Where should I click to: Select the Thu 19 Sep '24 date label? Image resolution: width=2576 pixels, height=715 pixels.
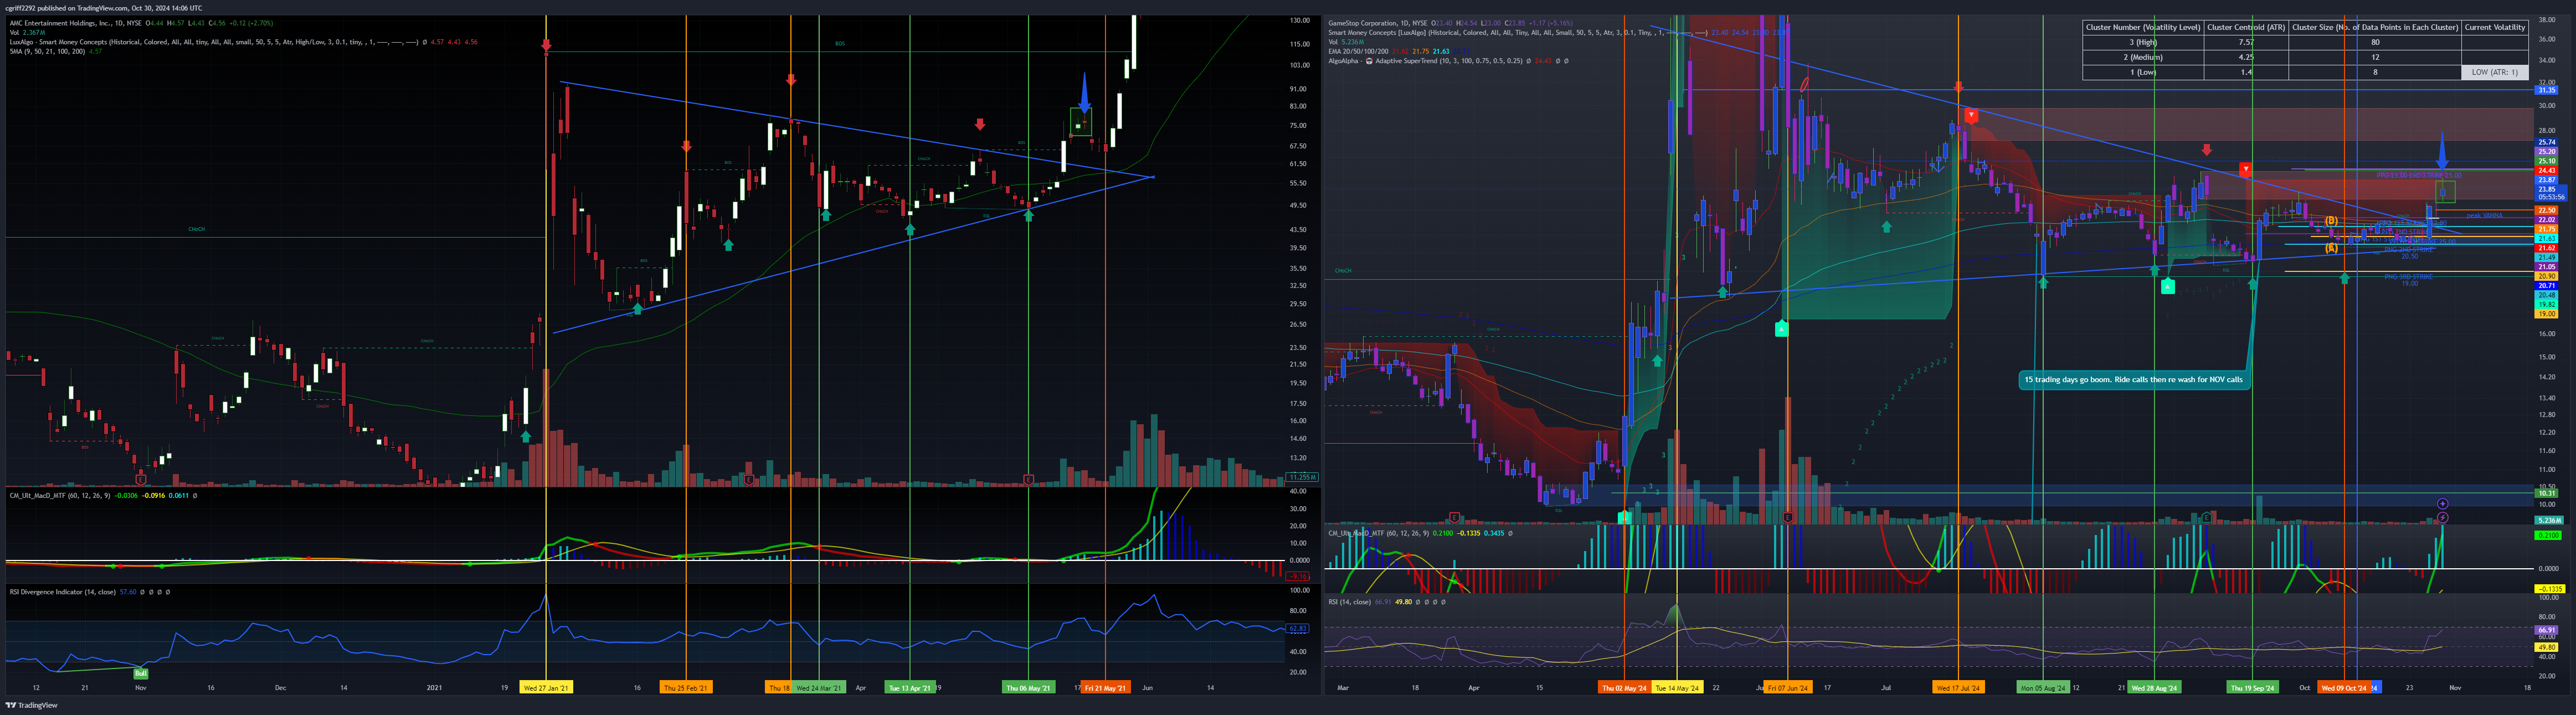(x=2252, y=688)
